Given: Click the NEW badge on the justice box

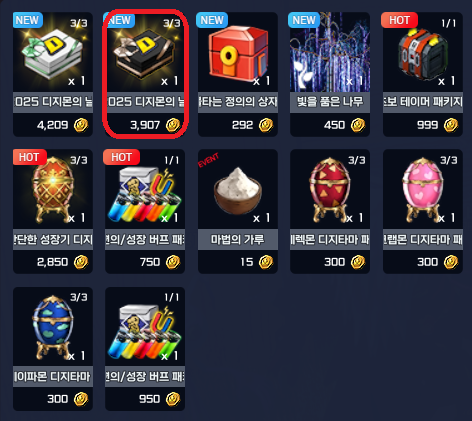Looking at the screenshot, I should [x=212, y=20].
